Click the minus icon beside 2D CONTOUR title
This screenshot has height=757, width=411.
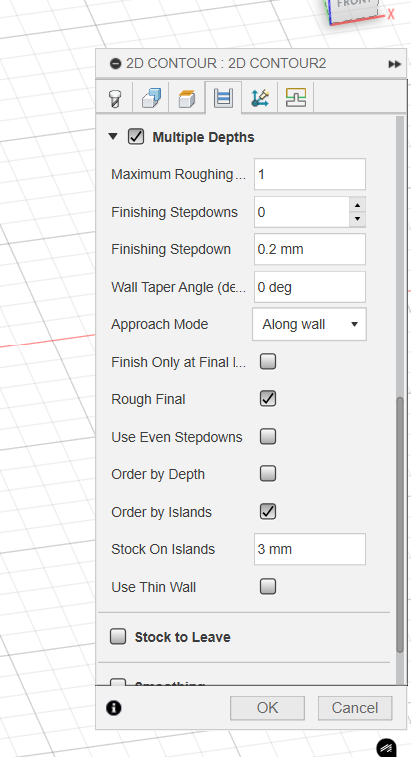pyautogui.click(x=115, y=64)
